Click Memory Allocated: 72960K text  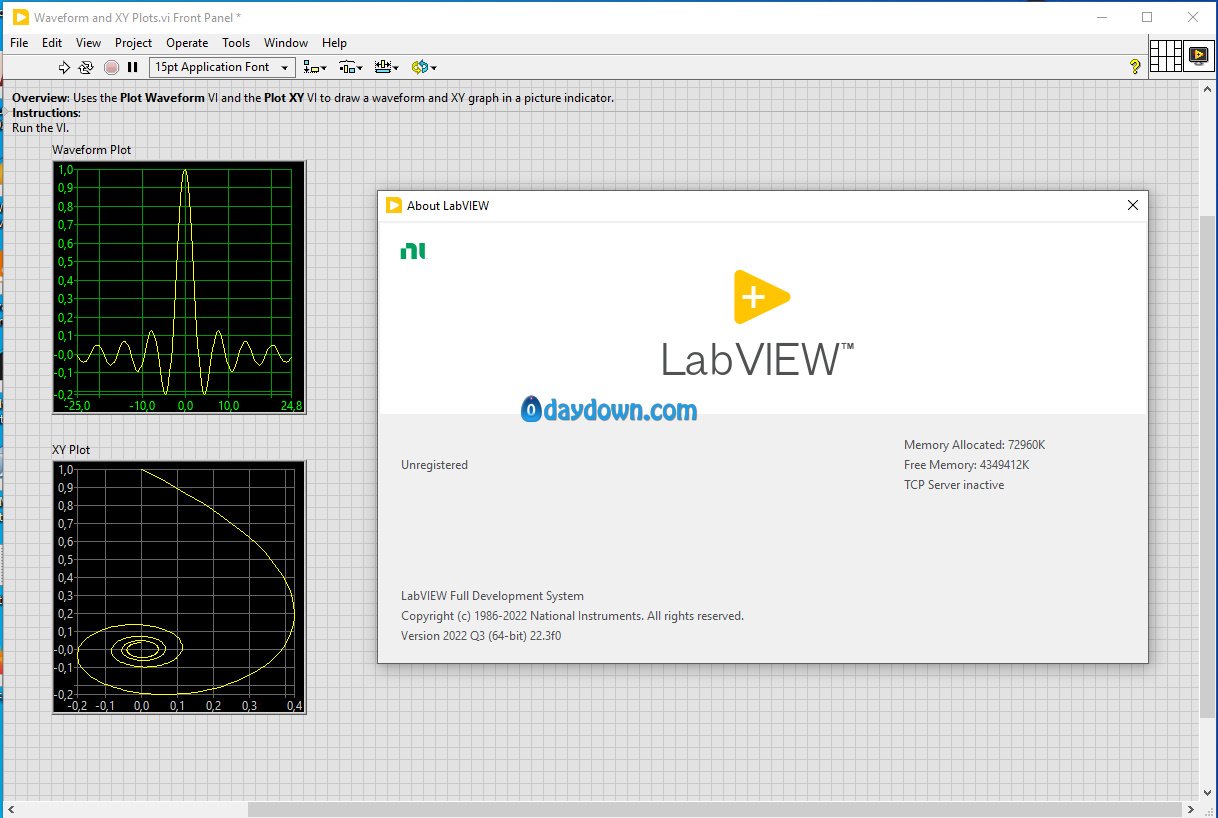[x=974, y=445]
